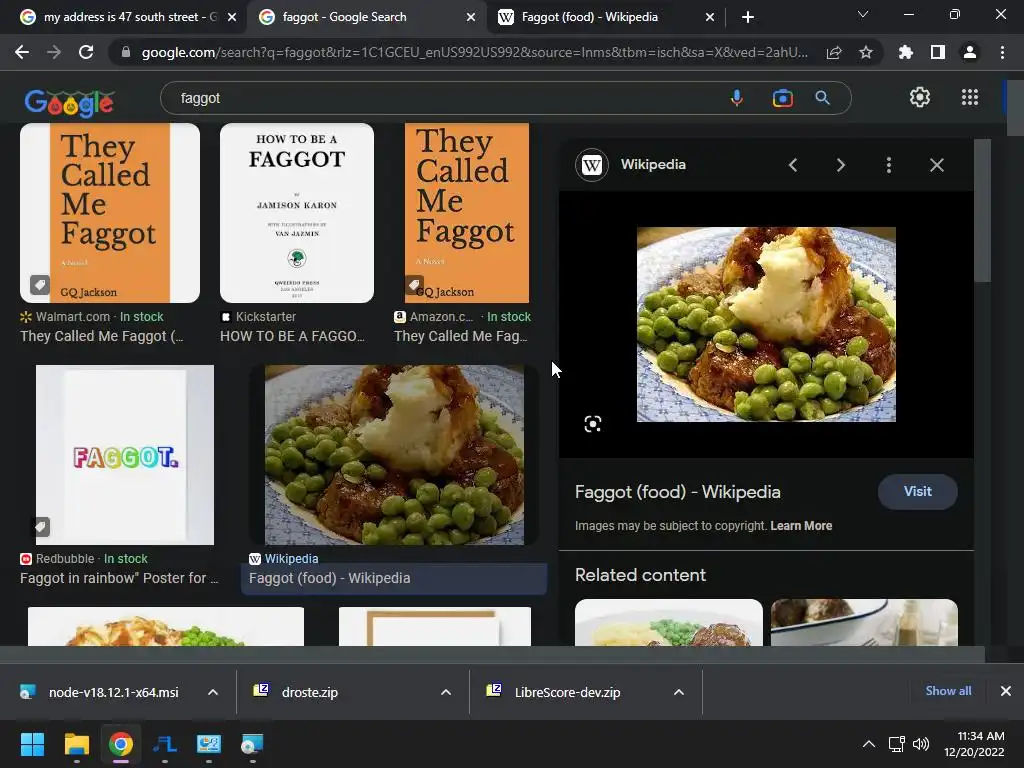Open File Explorer from the taskbar
The image size is (1024, 768).
(x=76, y=744)
